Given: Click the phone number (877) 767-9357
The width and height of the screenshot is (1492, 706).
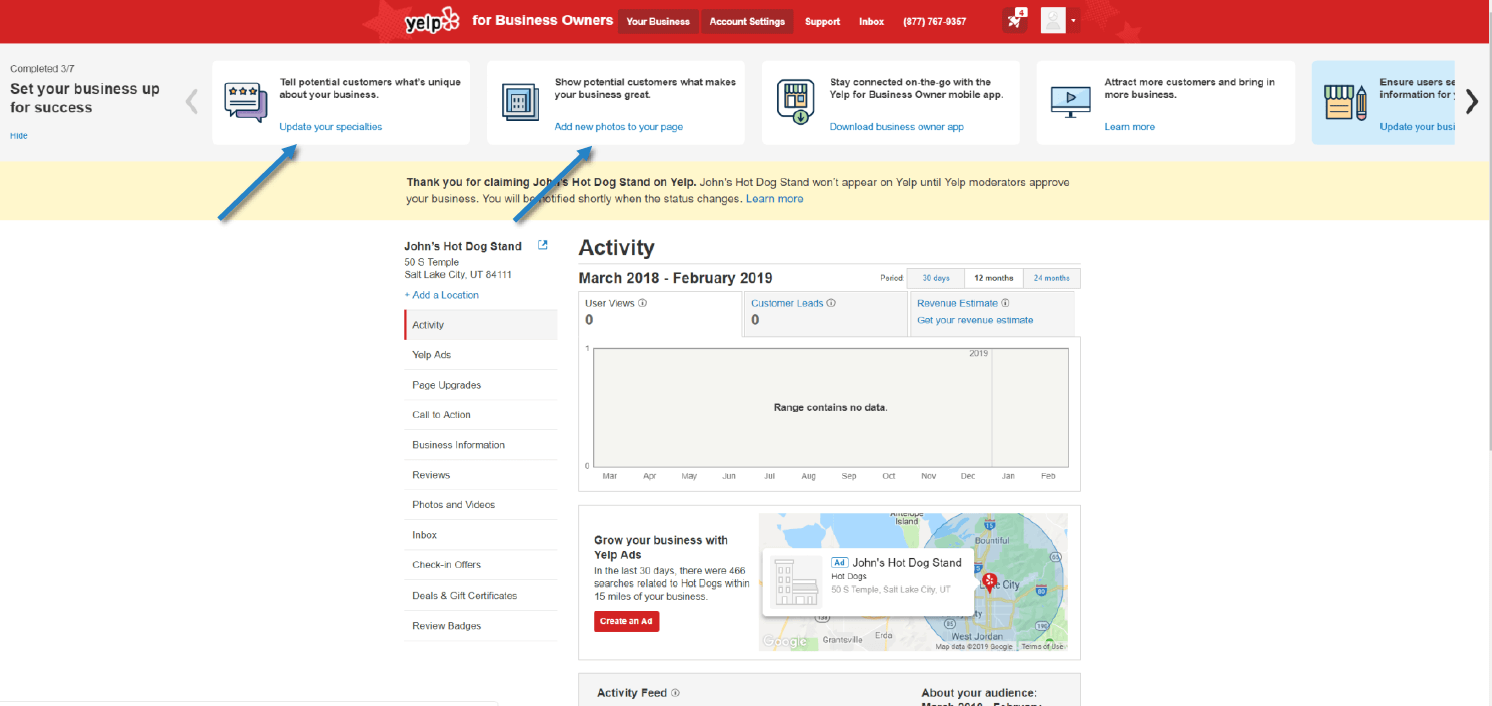Looking at the screenshot, I should pos(934,21).
